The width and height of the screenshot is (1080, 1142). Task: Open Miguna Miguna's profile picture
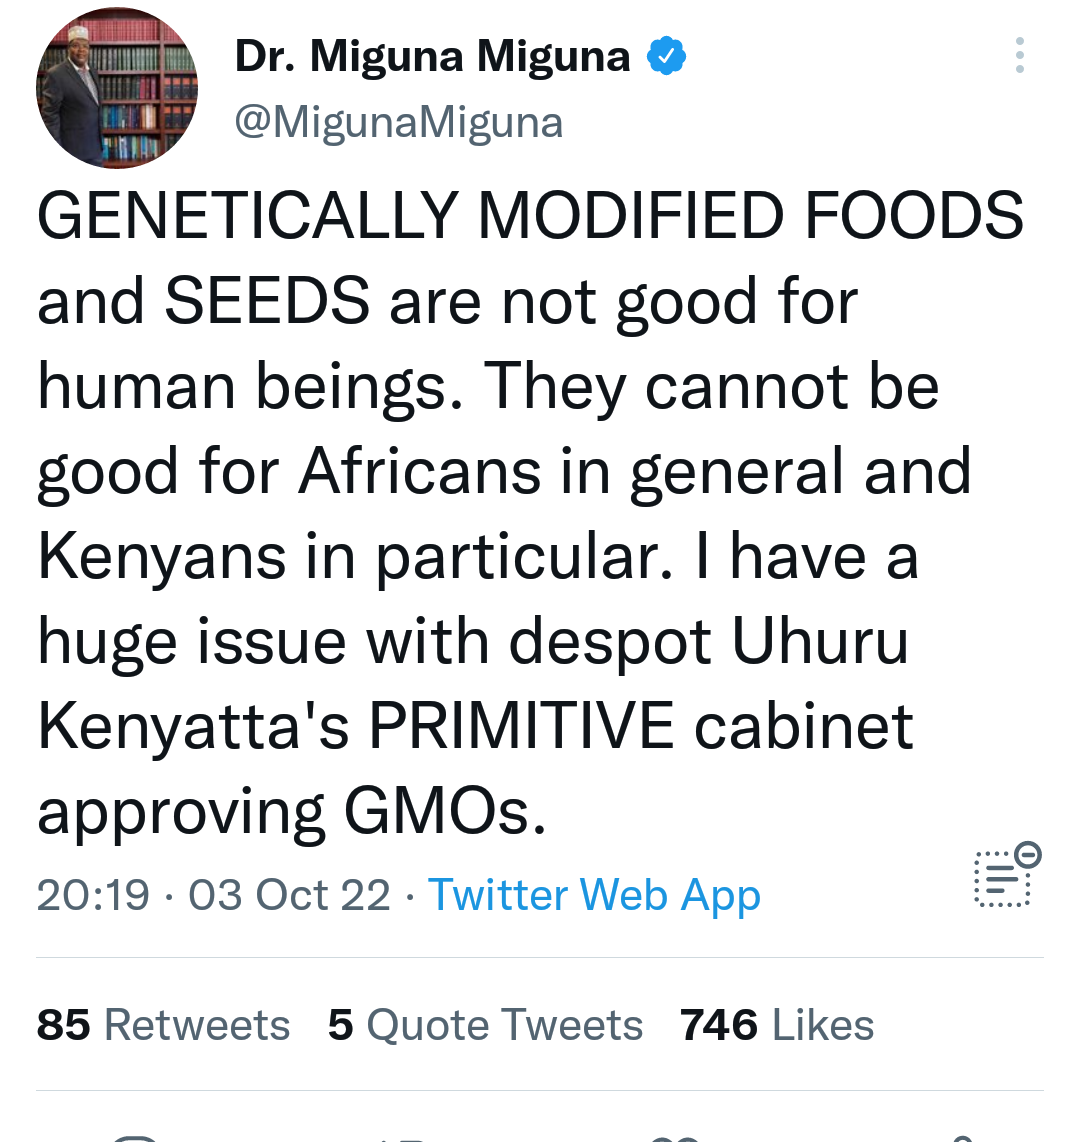117,88
